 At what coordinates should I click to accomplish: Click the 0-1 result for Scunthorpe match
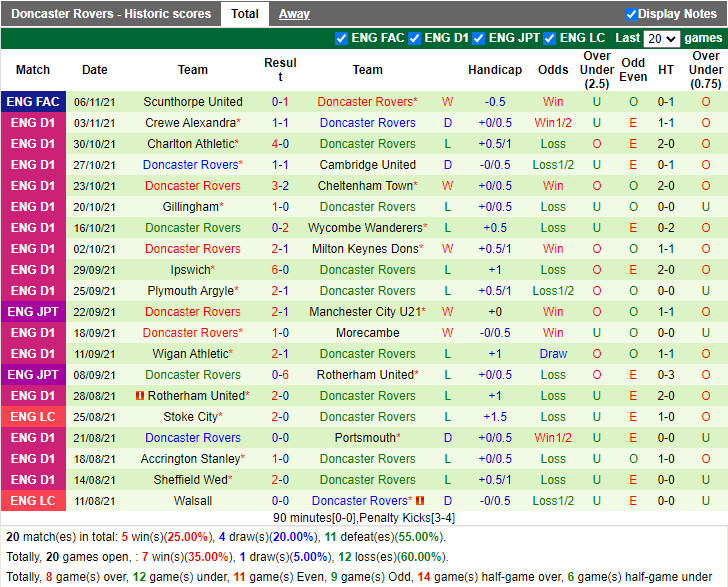280,102
